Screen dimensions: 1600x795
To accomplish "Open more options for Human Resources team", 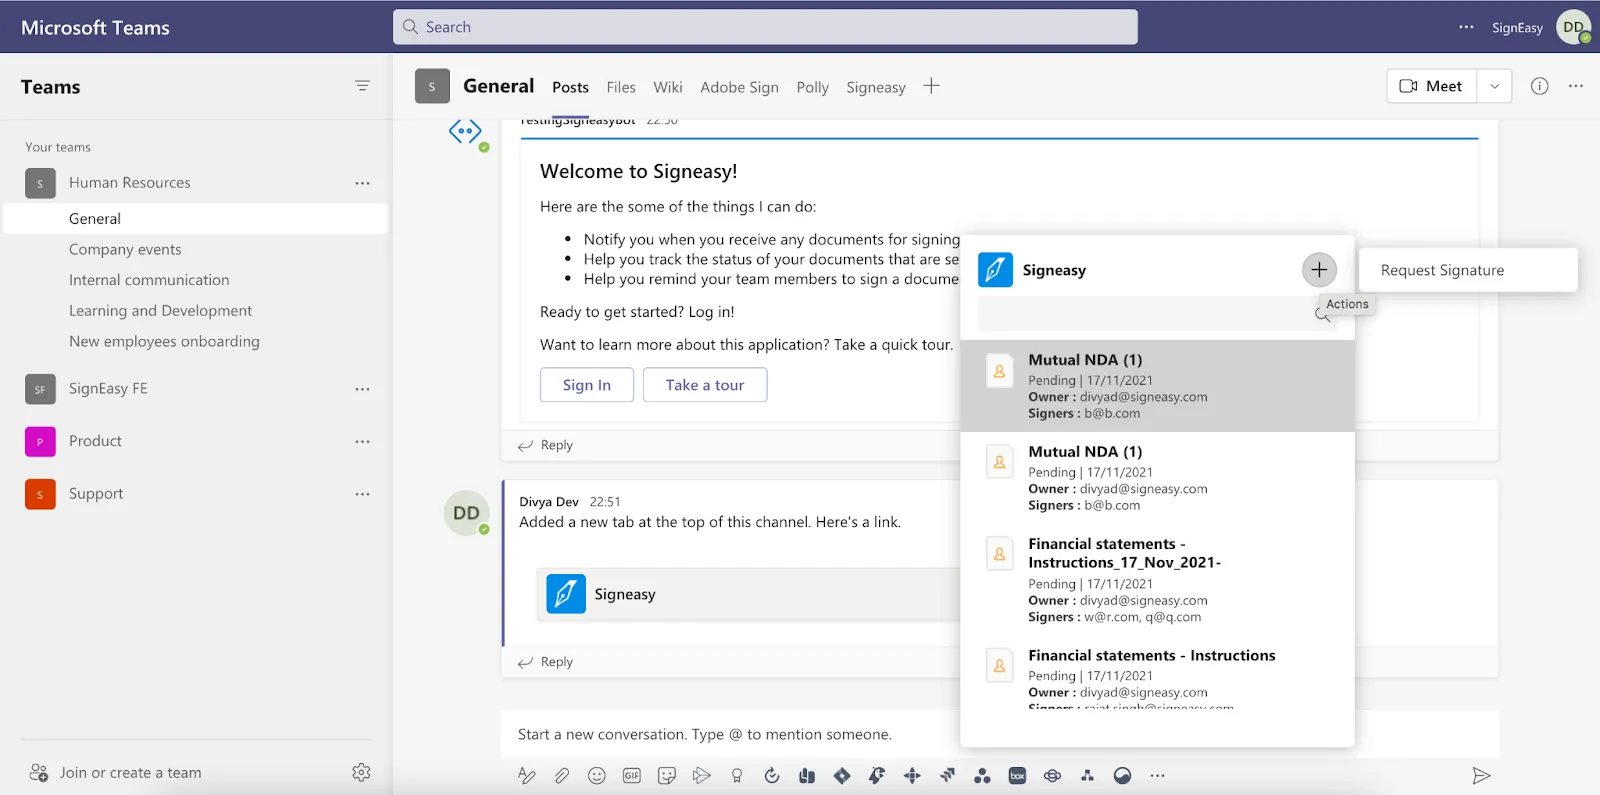I will click(x=362, y=183).
